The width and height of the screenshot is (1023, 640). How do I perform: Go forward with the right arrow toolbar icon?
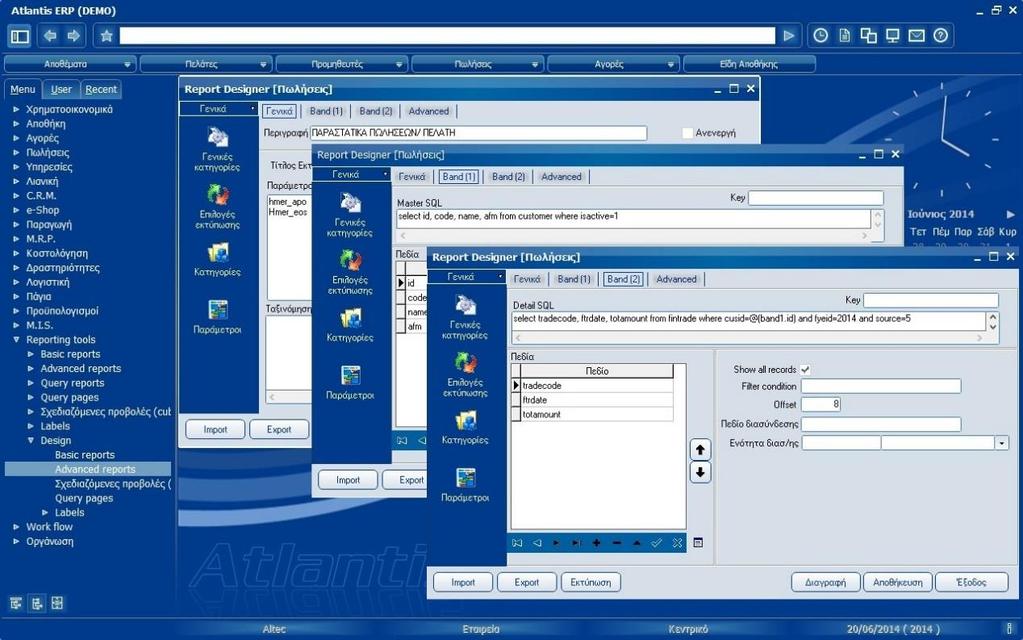point(74,36)
